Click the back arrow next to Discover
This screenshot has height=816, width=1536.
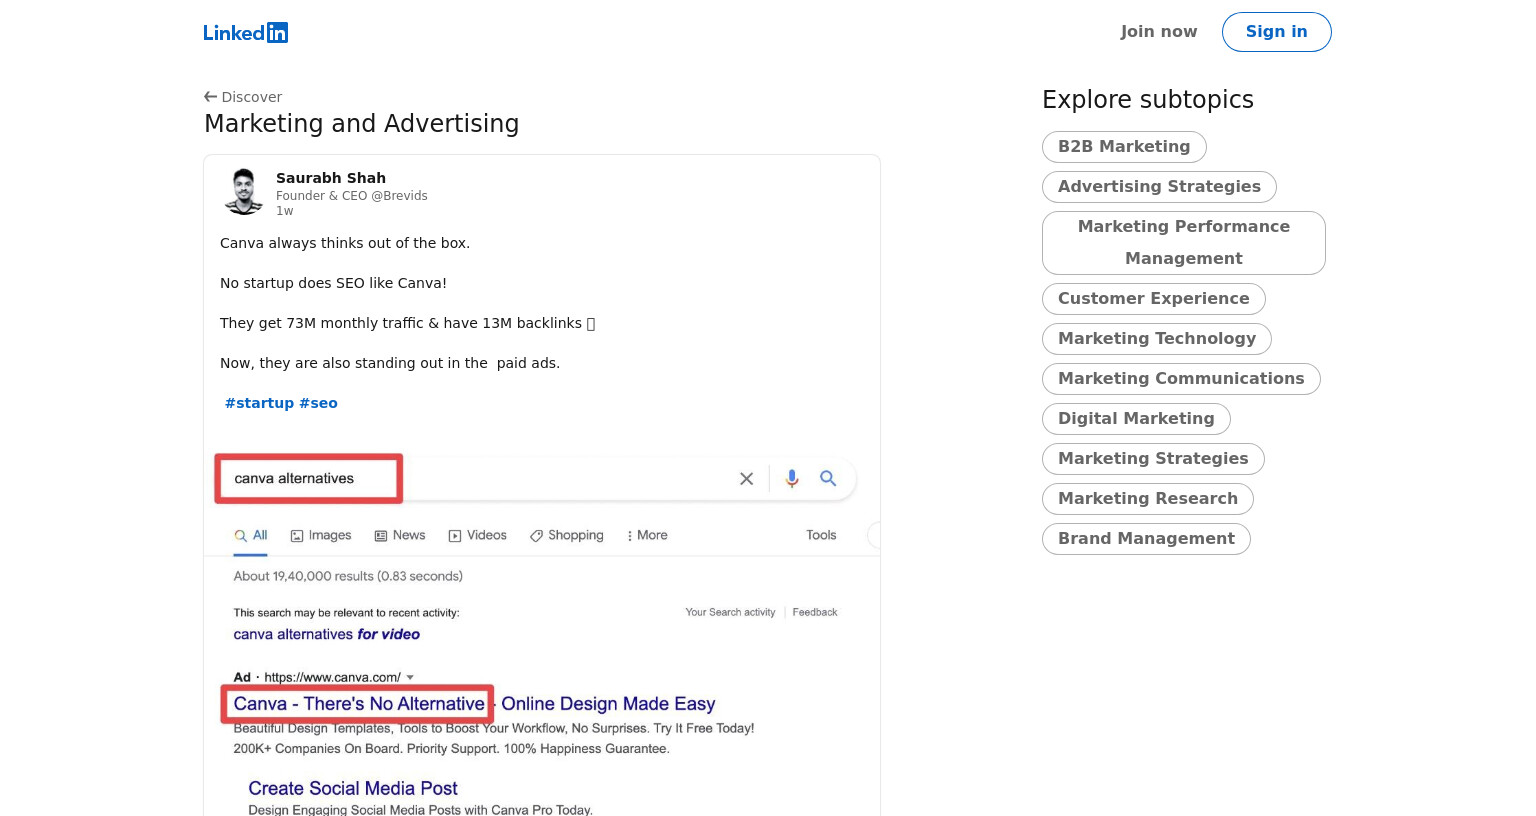[x=210, y=97]
